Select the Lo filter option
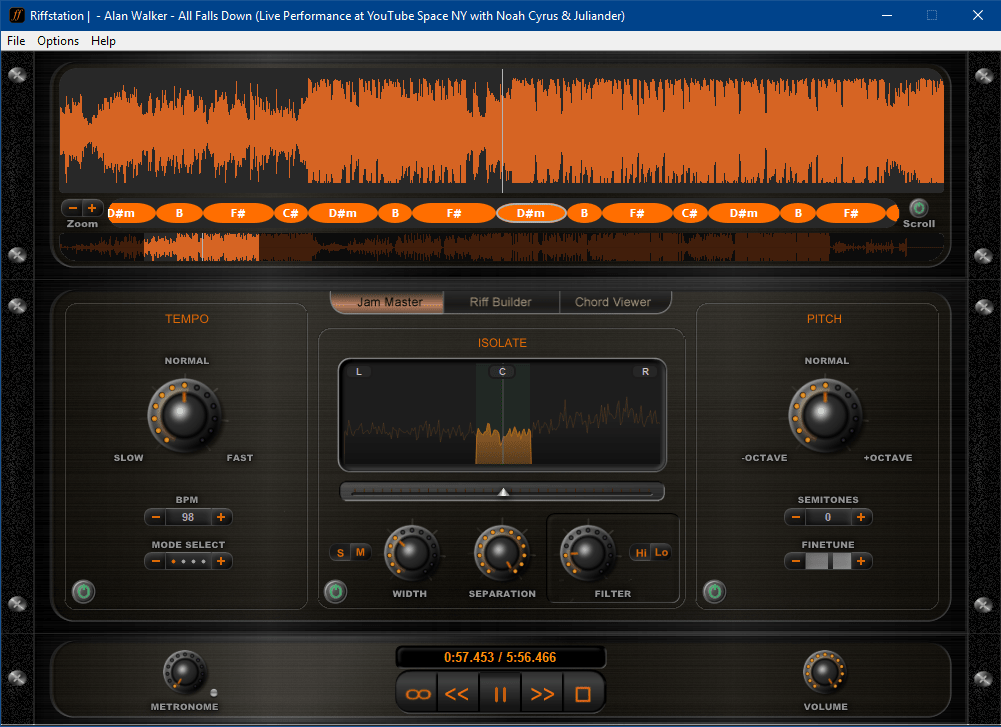Viewport: 1001px width, 727px height. pos(661,553)
